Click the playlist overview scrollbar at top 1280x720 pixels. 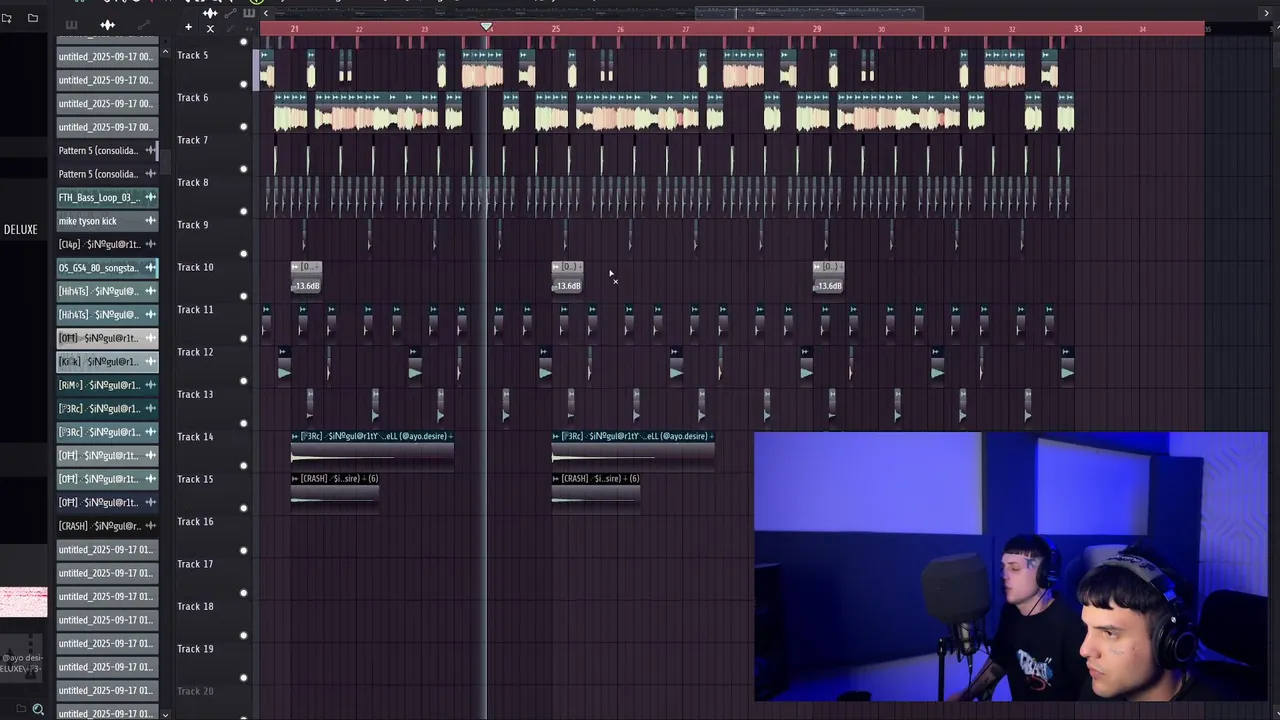pos(809,13)
